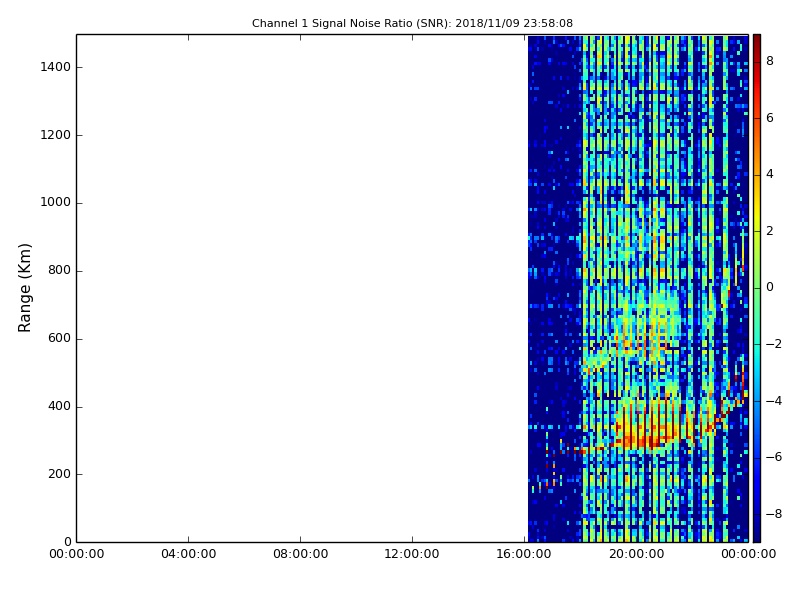Click the colorbar value 6 label
Screen dimensions: 800x600
tap(770, 118)
